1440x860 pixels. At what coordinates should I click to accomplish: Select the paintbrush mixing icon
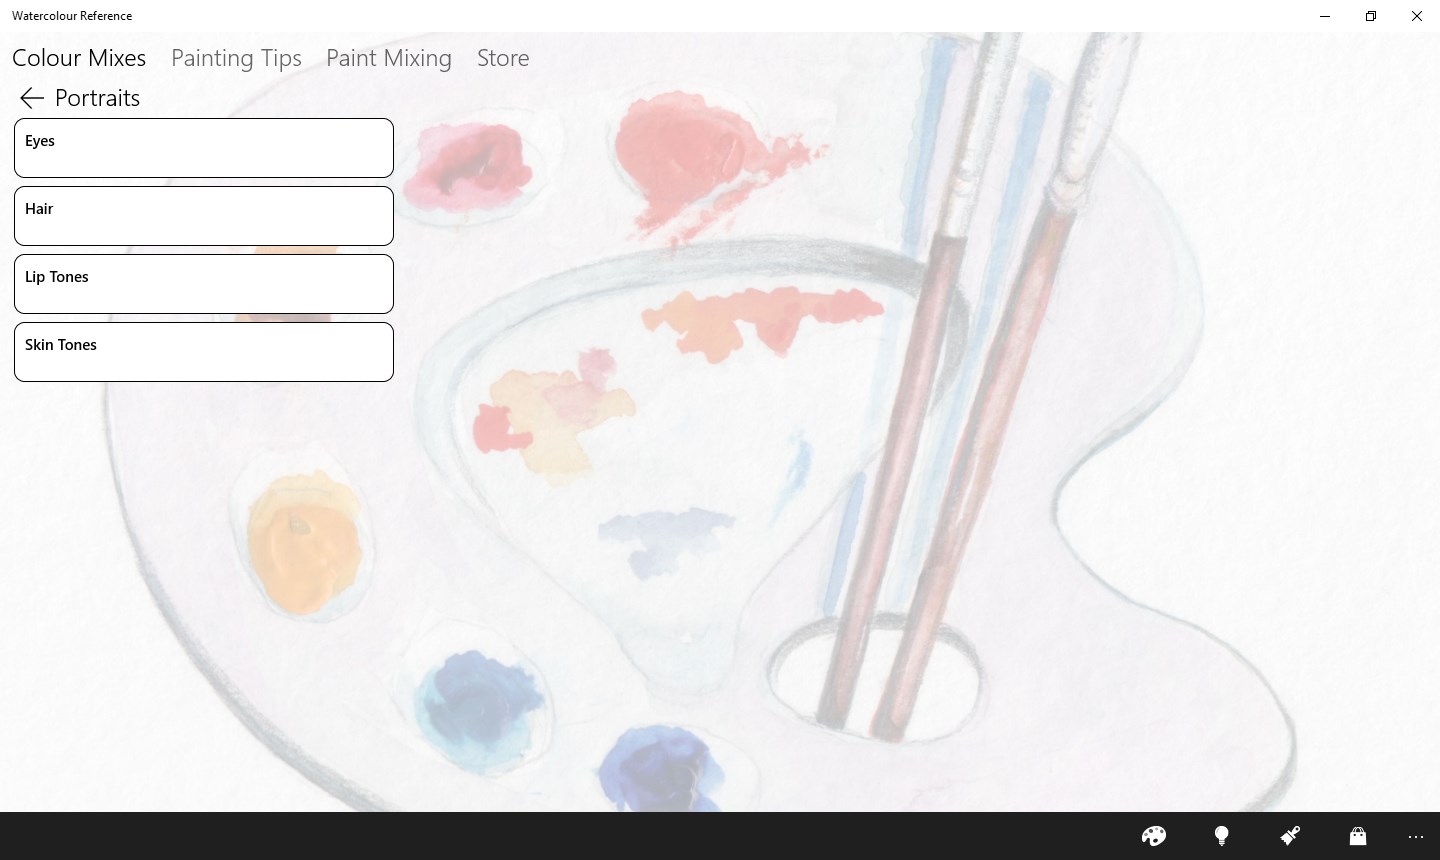point(1290,836)
